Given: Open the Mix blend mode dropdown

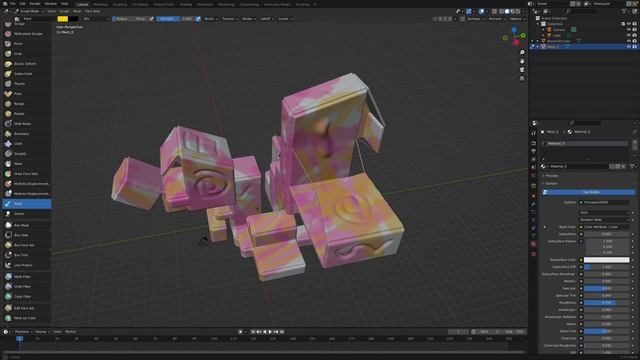Looking at the screenshot, I should click(96, 19).
